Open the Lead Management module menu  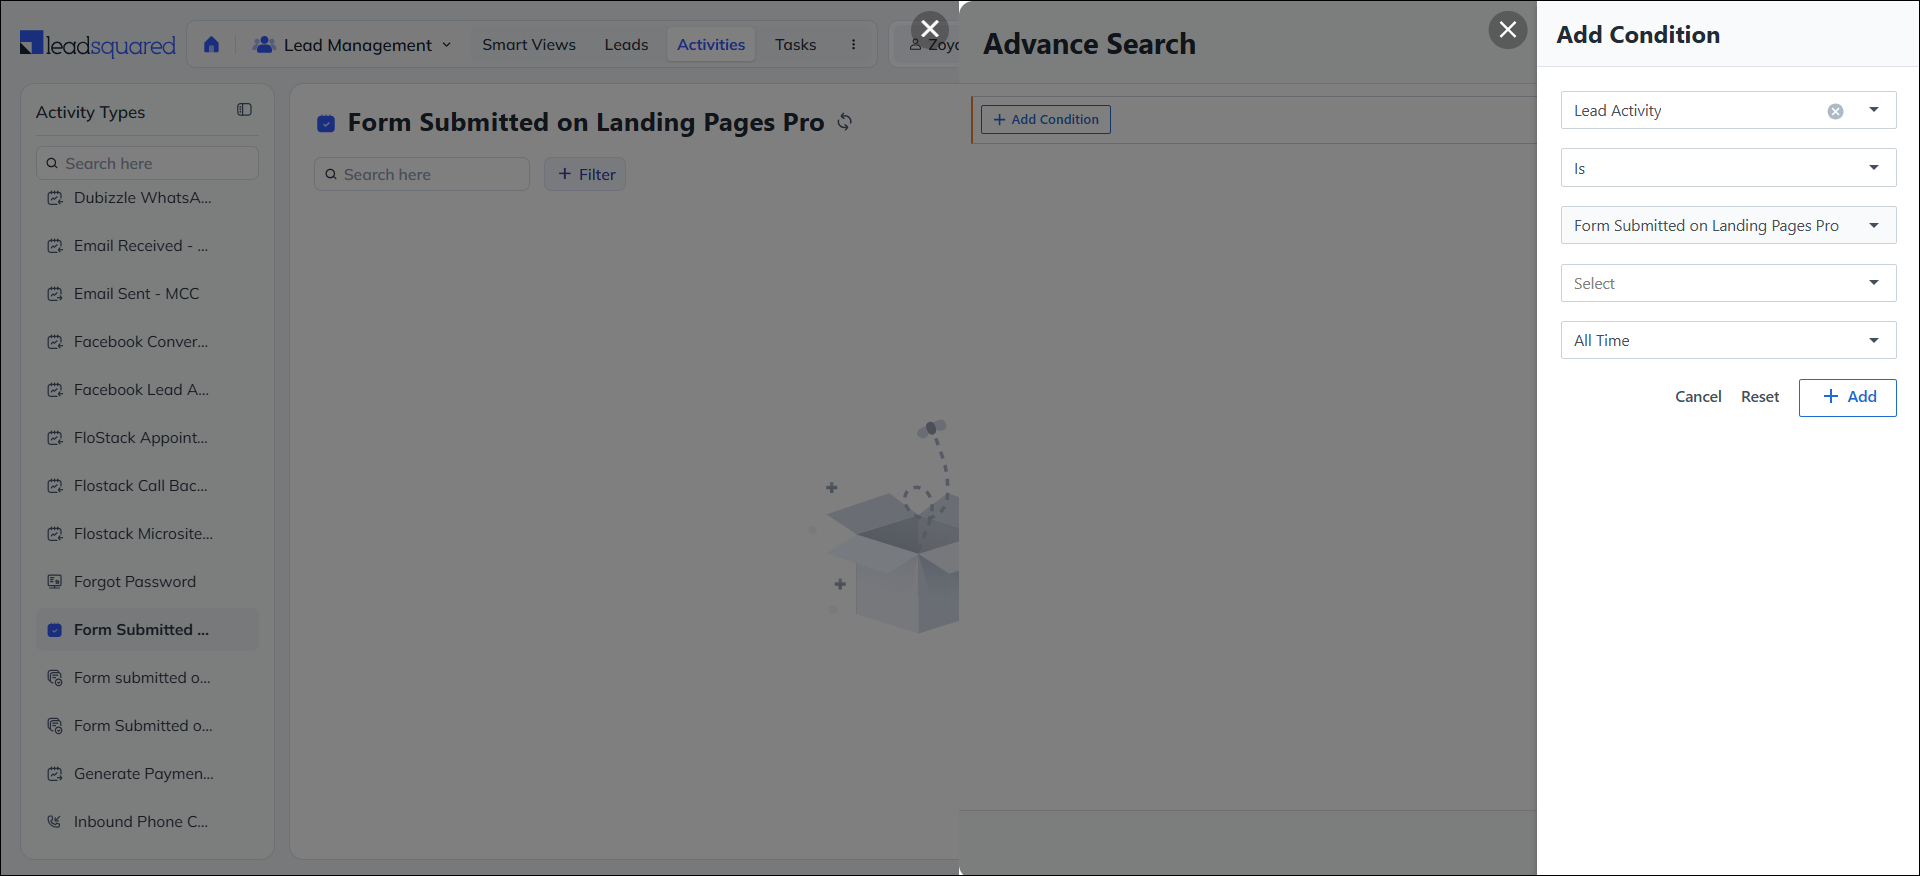click(352, 45)
